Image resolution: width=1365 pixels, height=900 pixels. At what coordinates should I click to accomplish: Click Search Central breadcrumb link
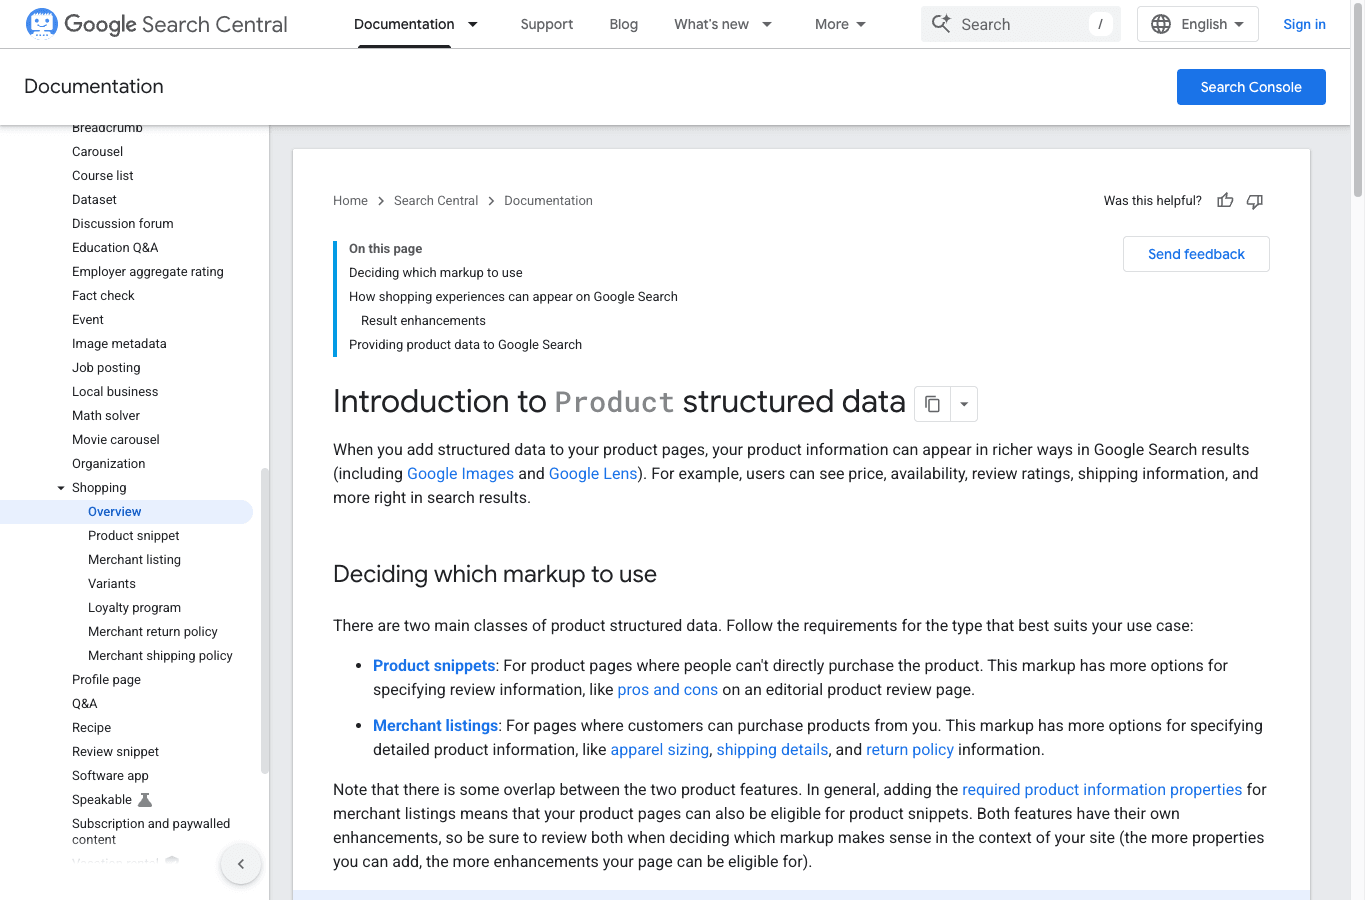point(436,201)
